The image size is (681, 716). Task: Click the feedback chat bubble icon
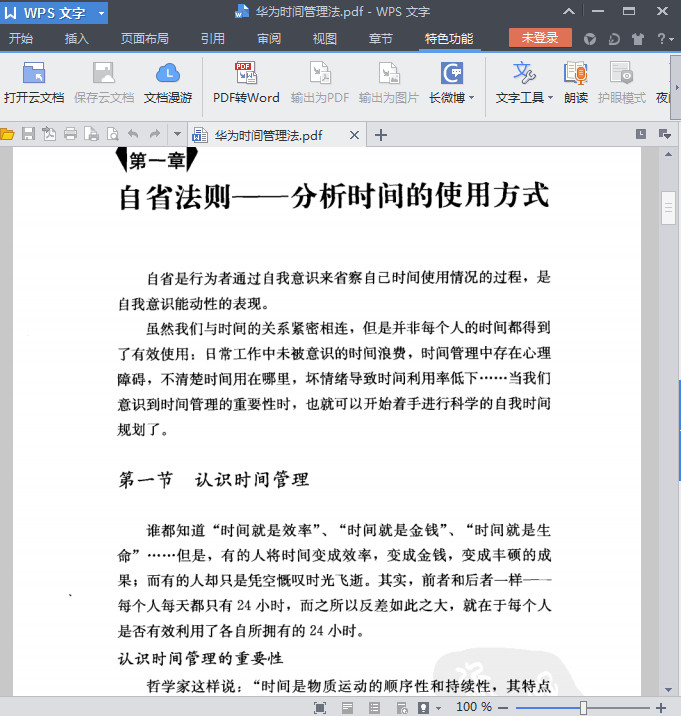pos(614,39)
